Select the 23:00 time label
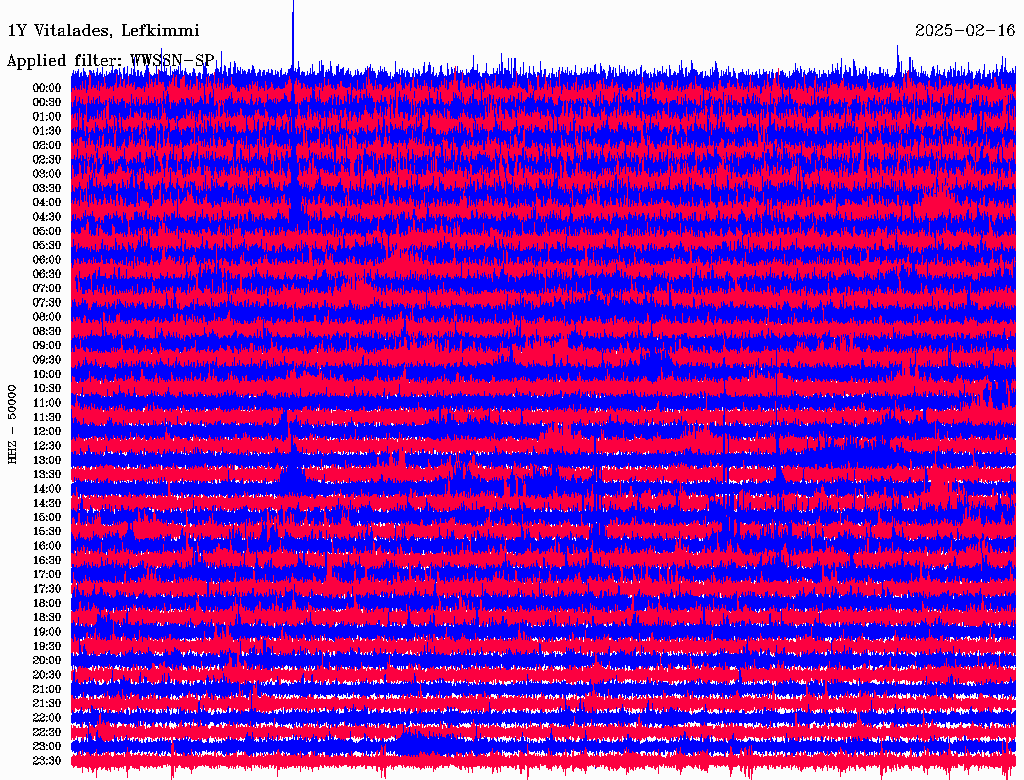 click(47, 747)
